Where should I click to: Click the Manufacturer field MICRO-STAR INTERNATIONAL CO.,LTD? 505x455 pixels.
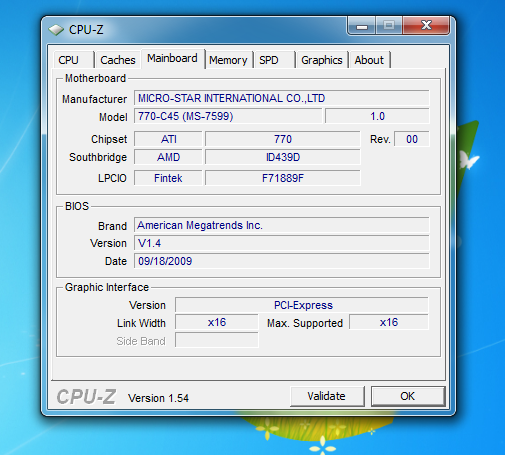pyautogui.click(x=282, y=98)
